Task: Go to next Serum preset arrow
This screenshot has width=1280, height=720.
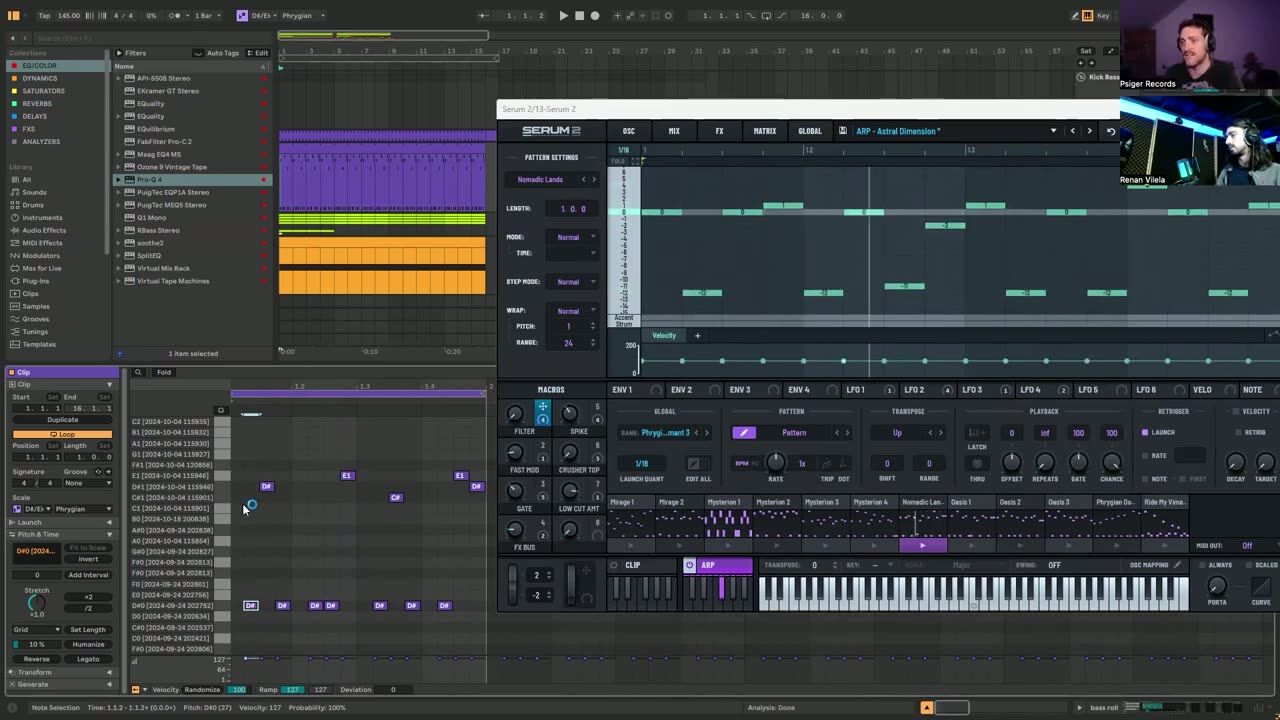Action: pyautogui.click(x=1089, y=131)
